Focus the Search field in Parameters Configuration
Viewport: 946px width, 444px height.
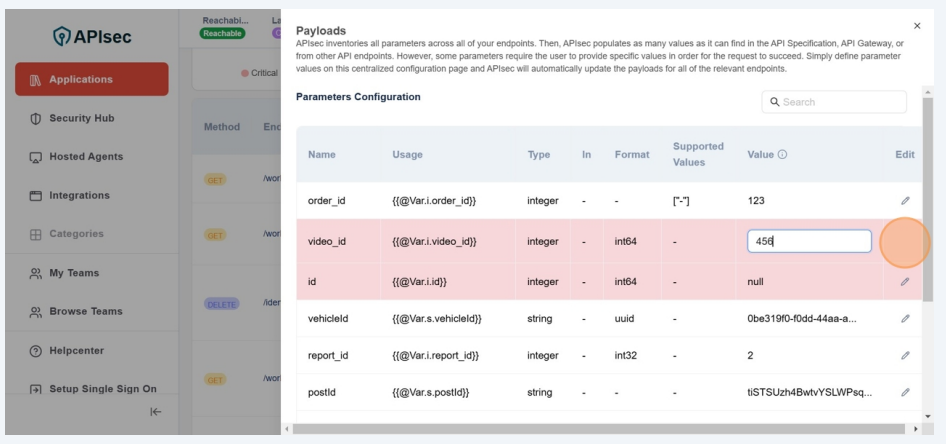834,102
